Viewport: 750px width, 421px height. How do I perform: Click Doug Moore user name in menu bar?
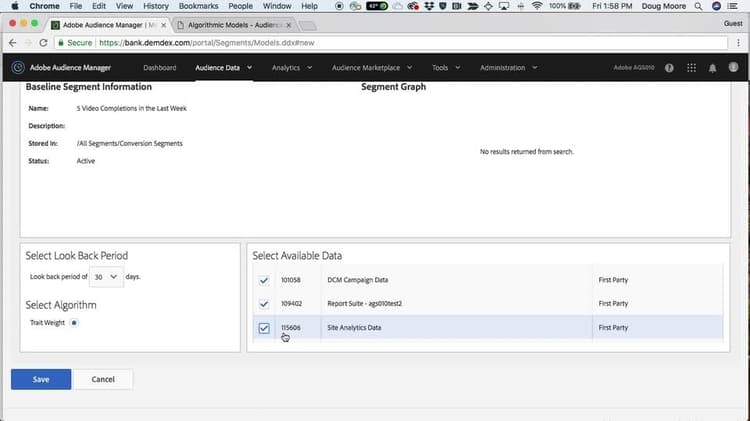[663, 6]
